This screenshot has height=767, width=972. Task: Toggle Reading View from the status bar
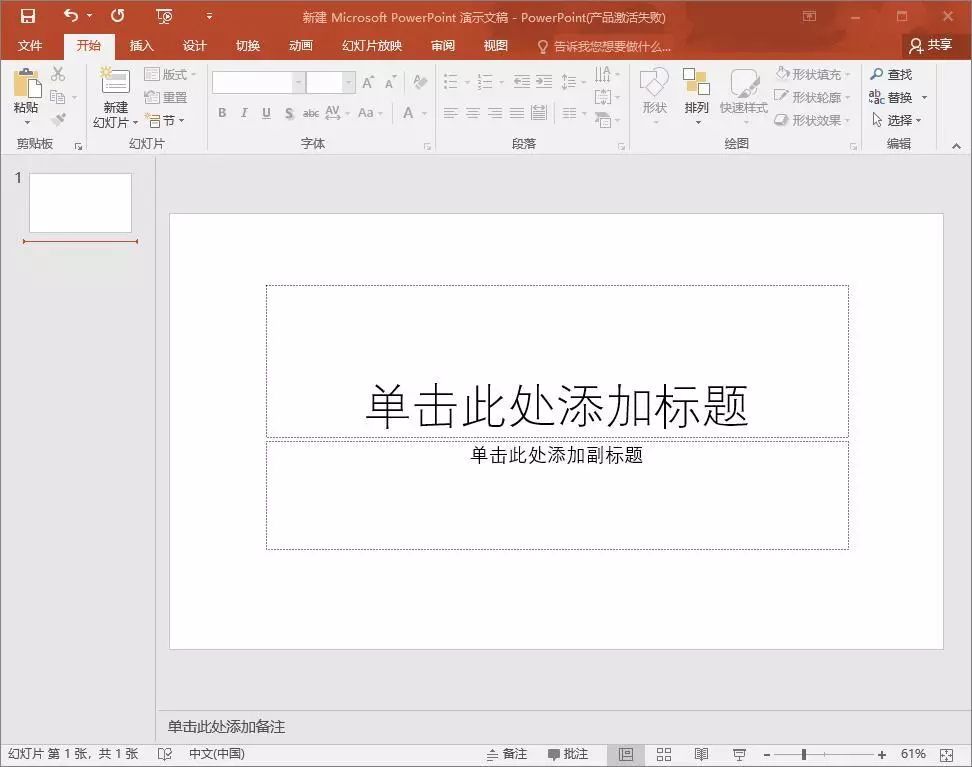(x=701, y=754)
